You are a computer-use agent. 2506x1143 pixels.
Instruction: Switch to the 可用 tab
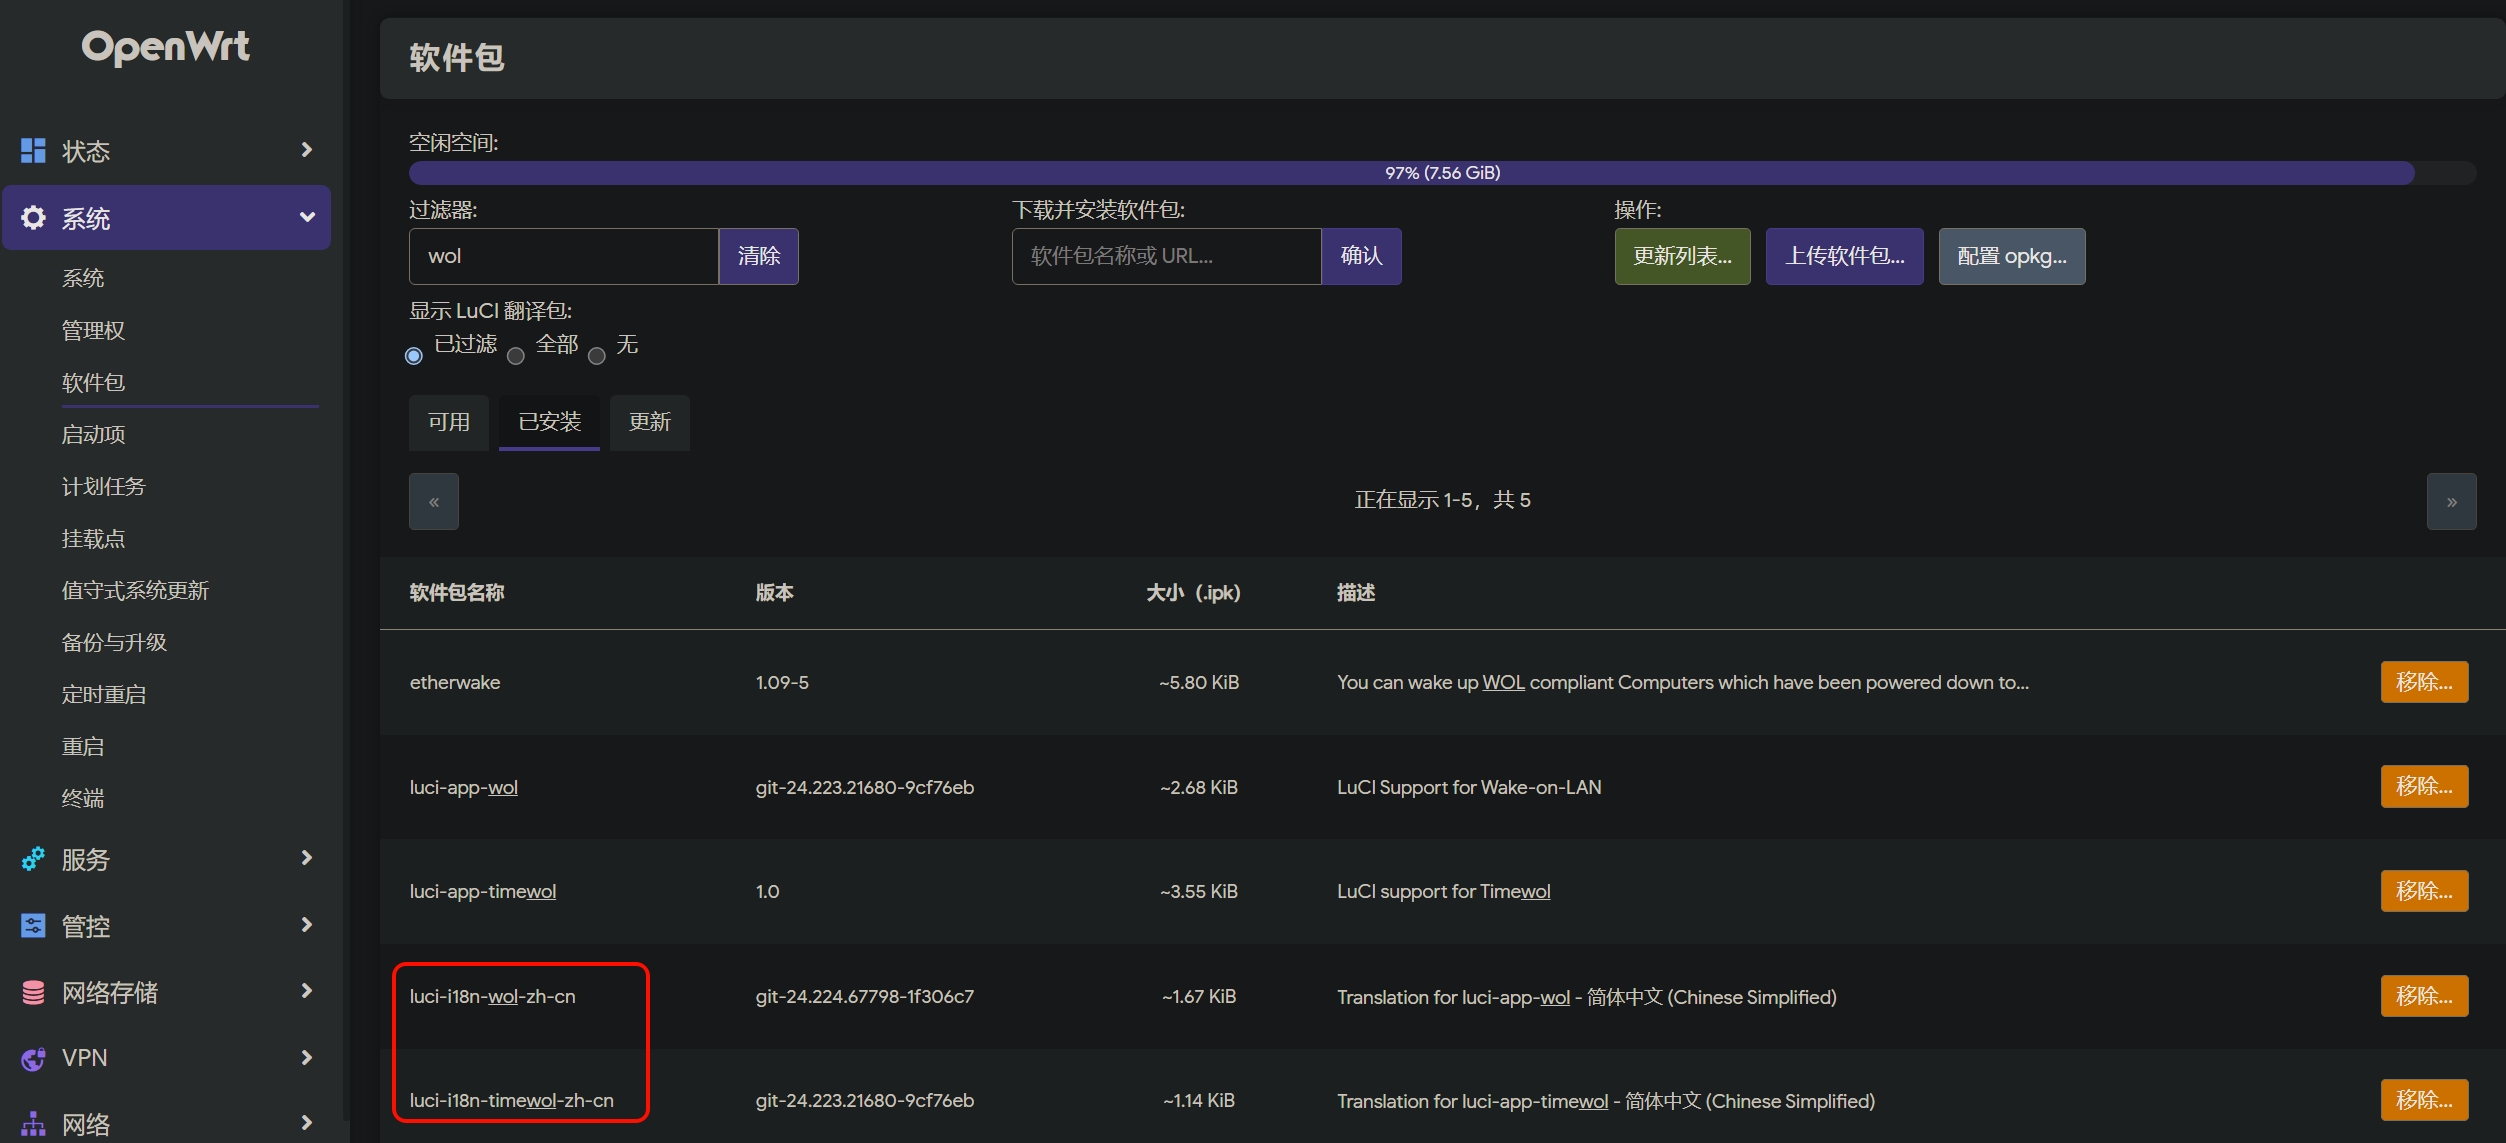pyautogui.click(x=449, y=422)
